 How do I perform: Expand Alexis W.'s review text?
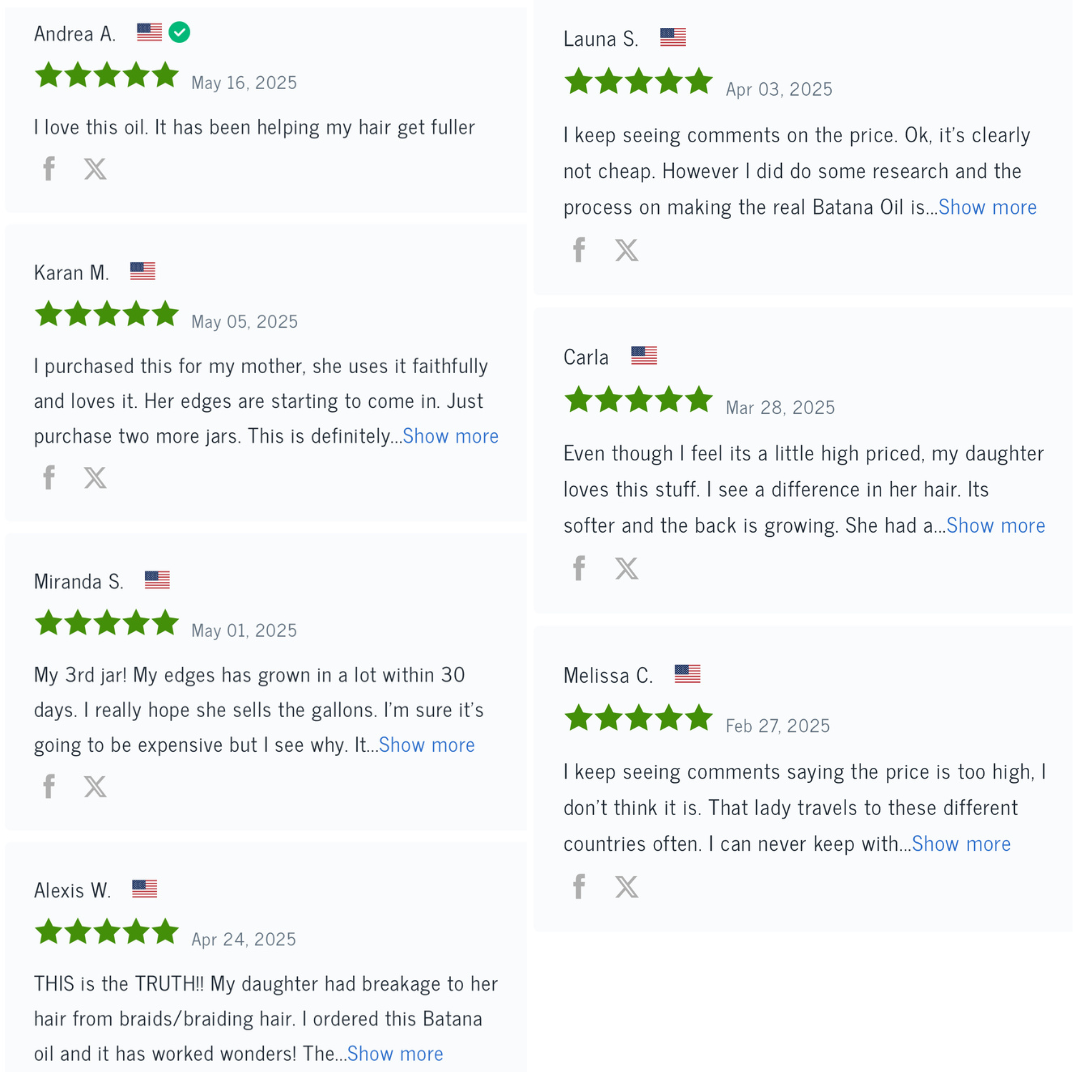(395, 1054)
